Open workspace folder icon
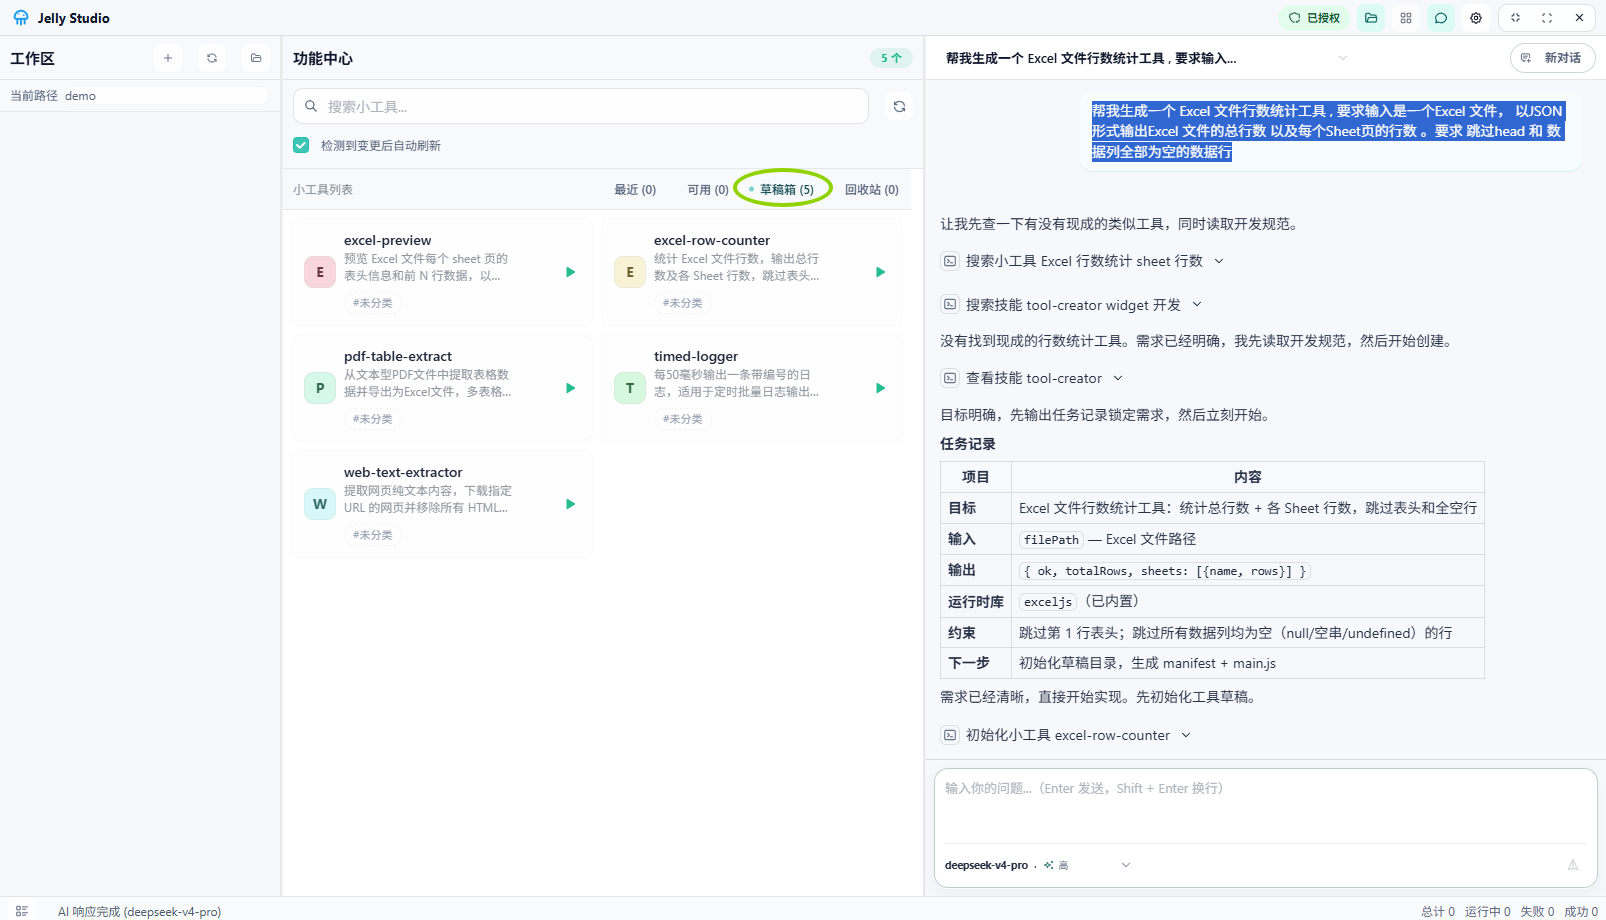Screen dimensions: 1606x920 coord(256,58)
